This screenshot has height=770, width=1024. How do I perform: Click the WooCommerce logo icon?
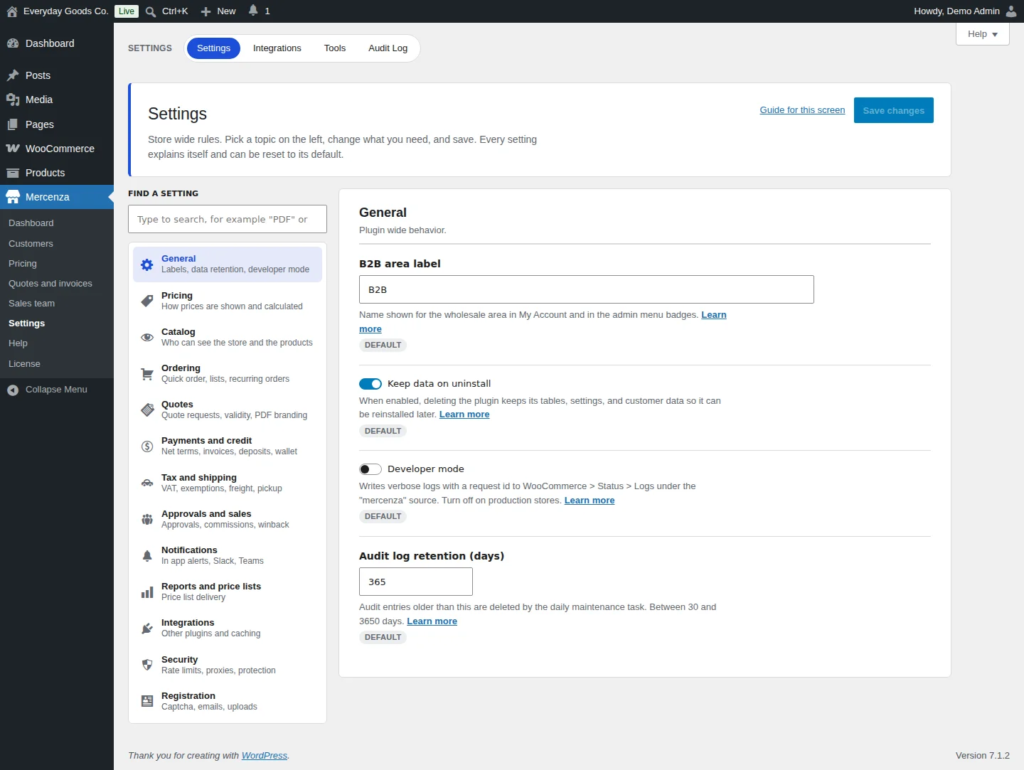pyautogui.click(x=13, y=148)
